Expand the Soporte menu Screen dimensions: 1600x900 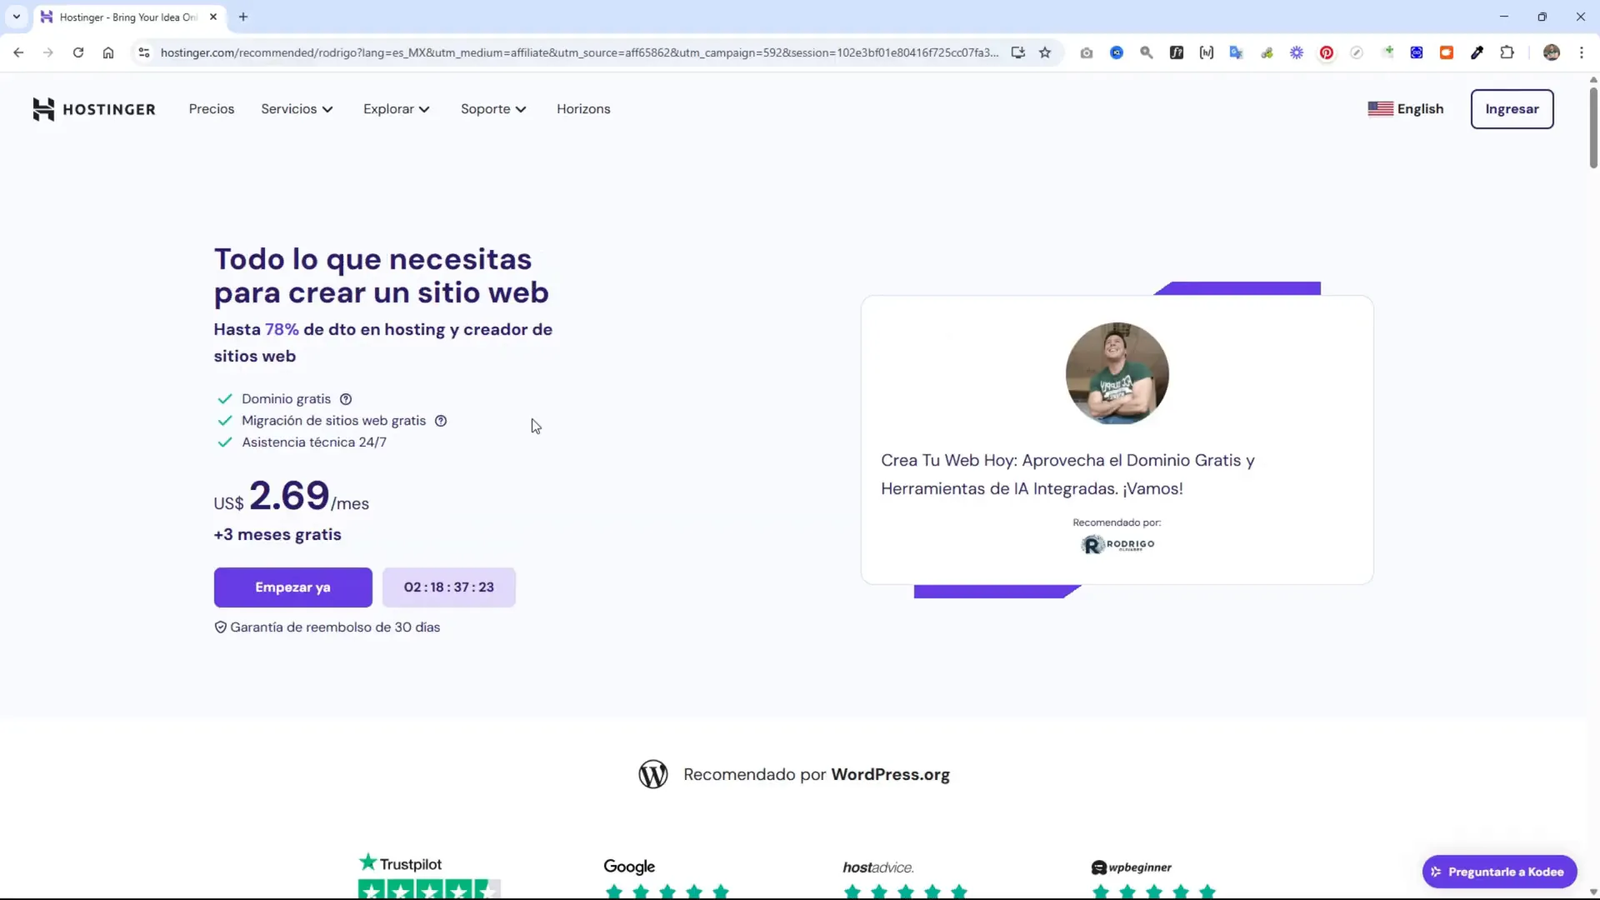[x=492, y=109]
